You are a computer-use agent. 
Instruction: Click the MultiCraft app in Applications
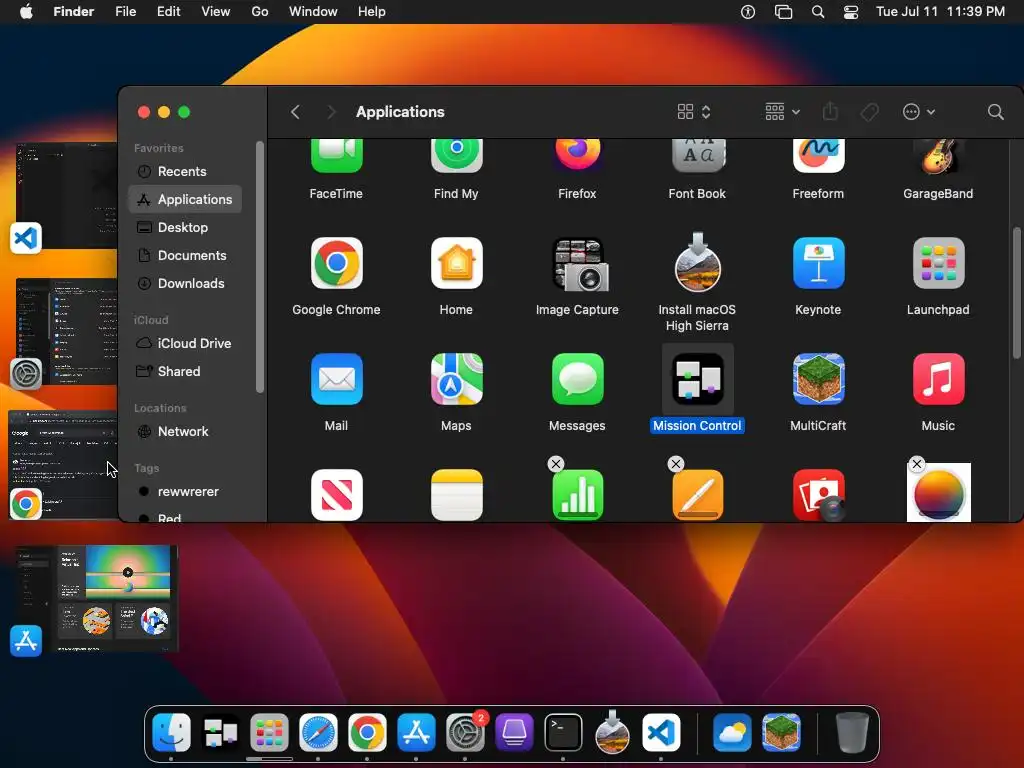(818, 379)
